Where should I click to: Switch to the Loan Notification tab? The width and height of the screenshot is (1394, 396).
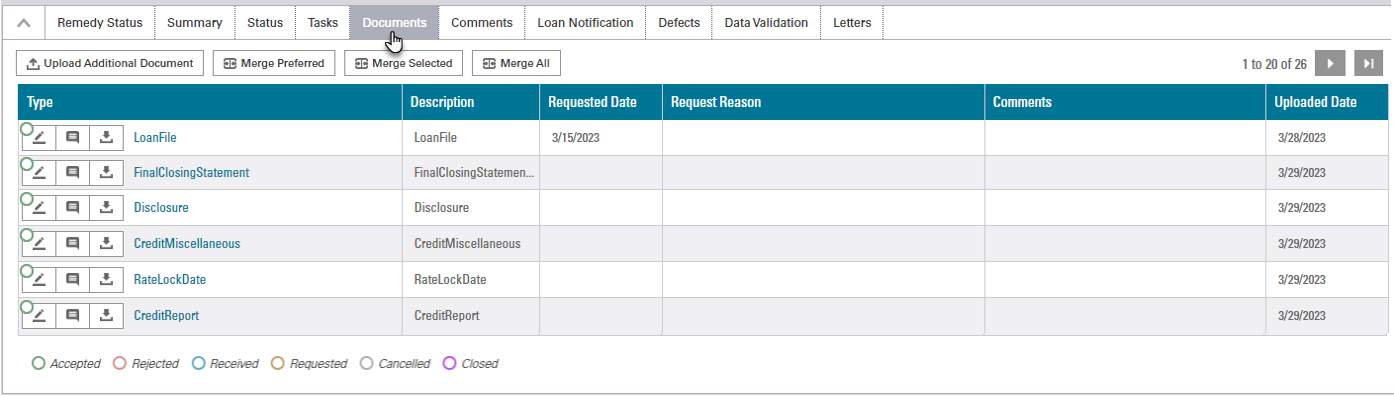585,23
